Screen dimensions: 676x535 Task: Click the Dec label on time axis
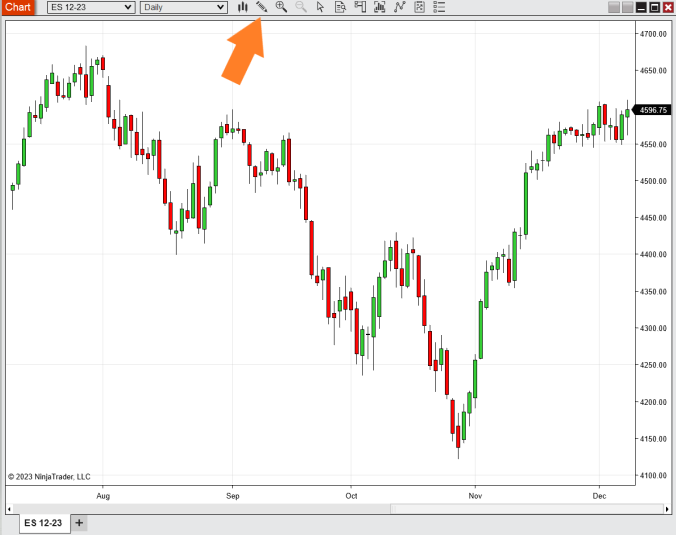(599, 496)
